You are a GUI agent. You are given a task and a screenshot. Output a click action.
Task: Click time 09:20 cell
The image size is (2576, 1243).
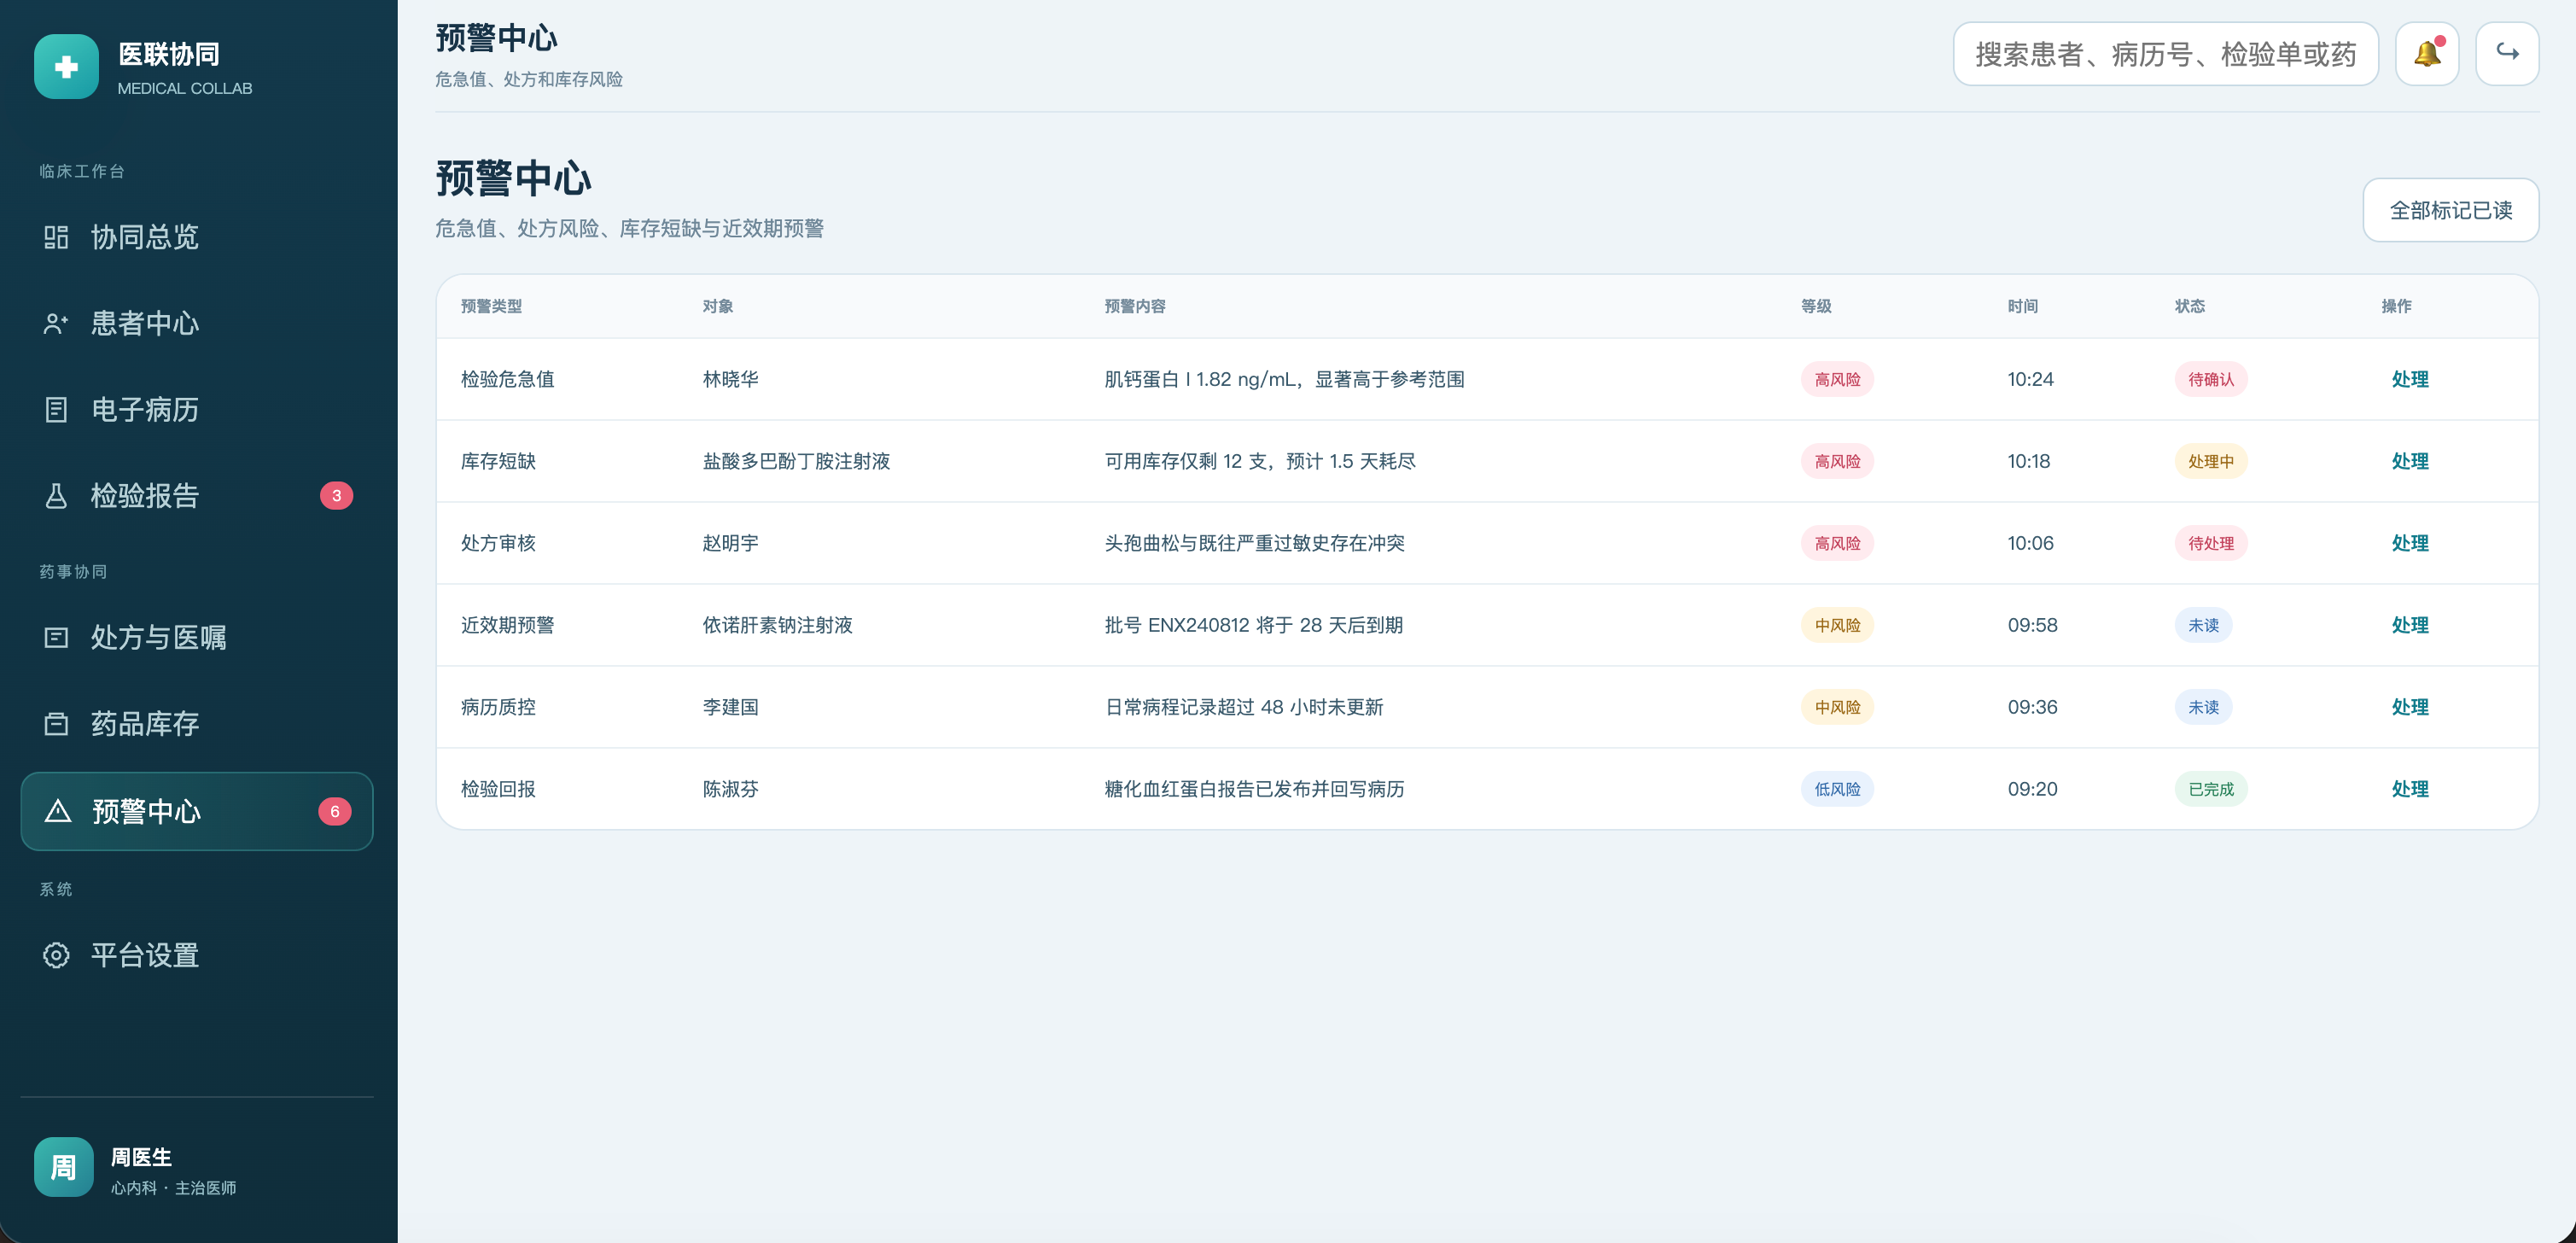coord(2032,789)
